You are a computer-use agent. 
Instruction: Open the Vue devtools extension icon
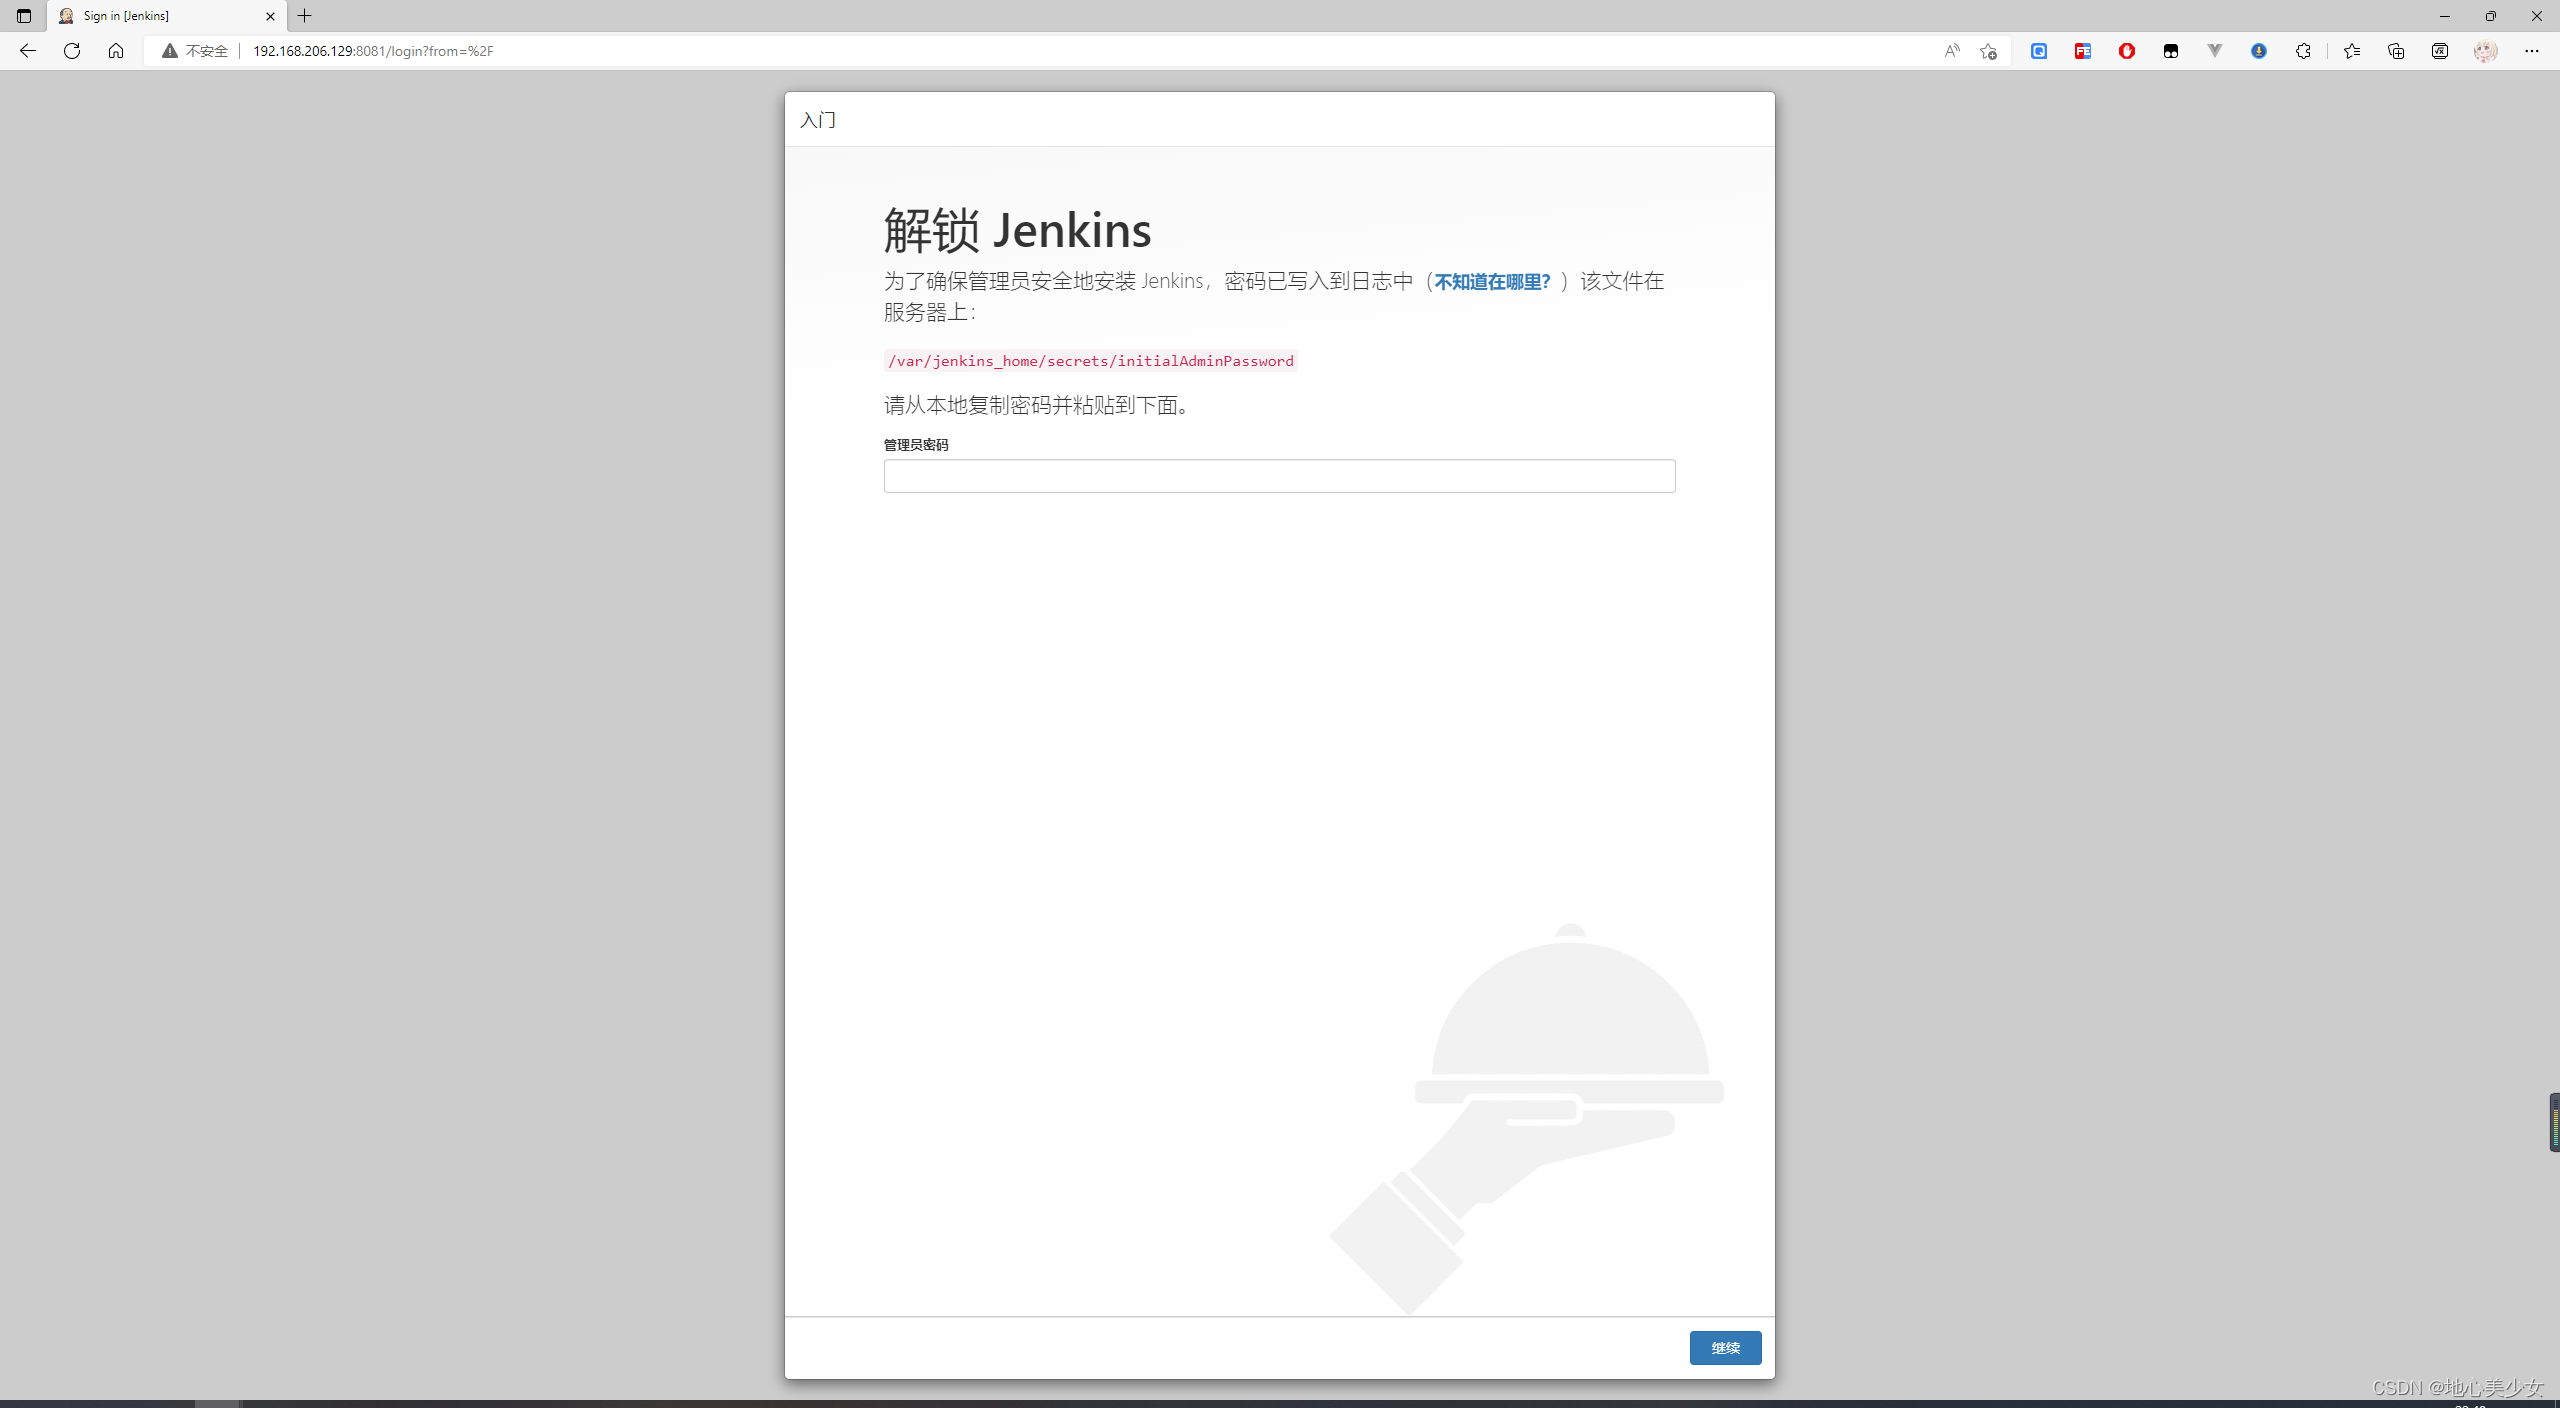tap(2214, 51)
